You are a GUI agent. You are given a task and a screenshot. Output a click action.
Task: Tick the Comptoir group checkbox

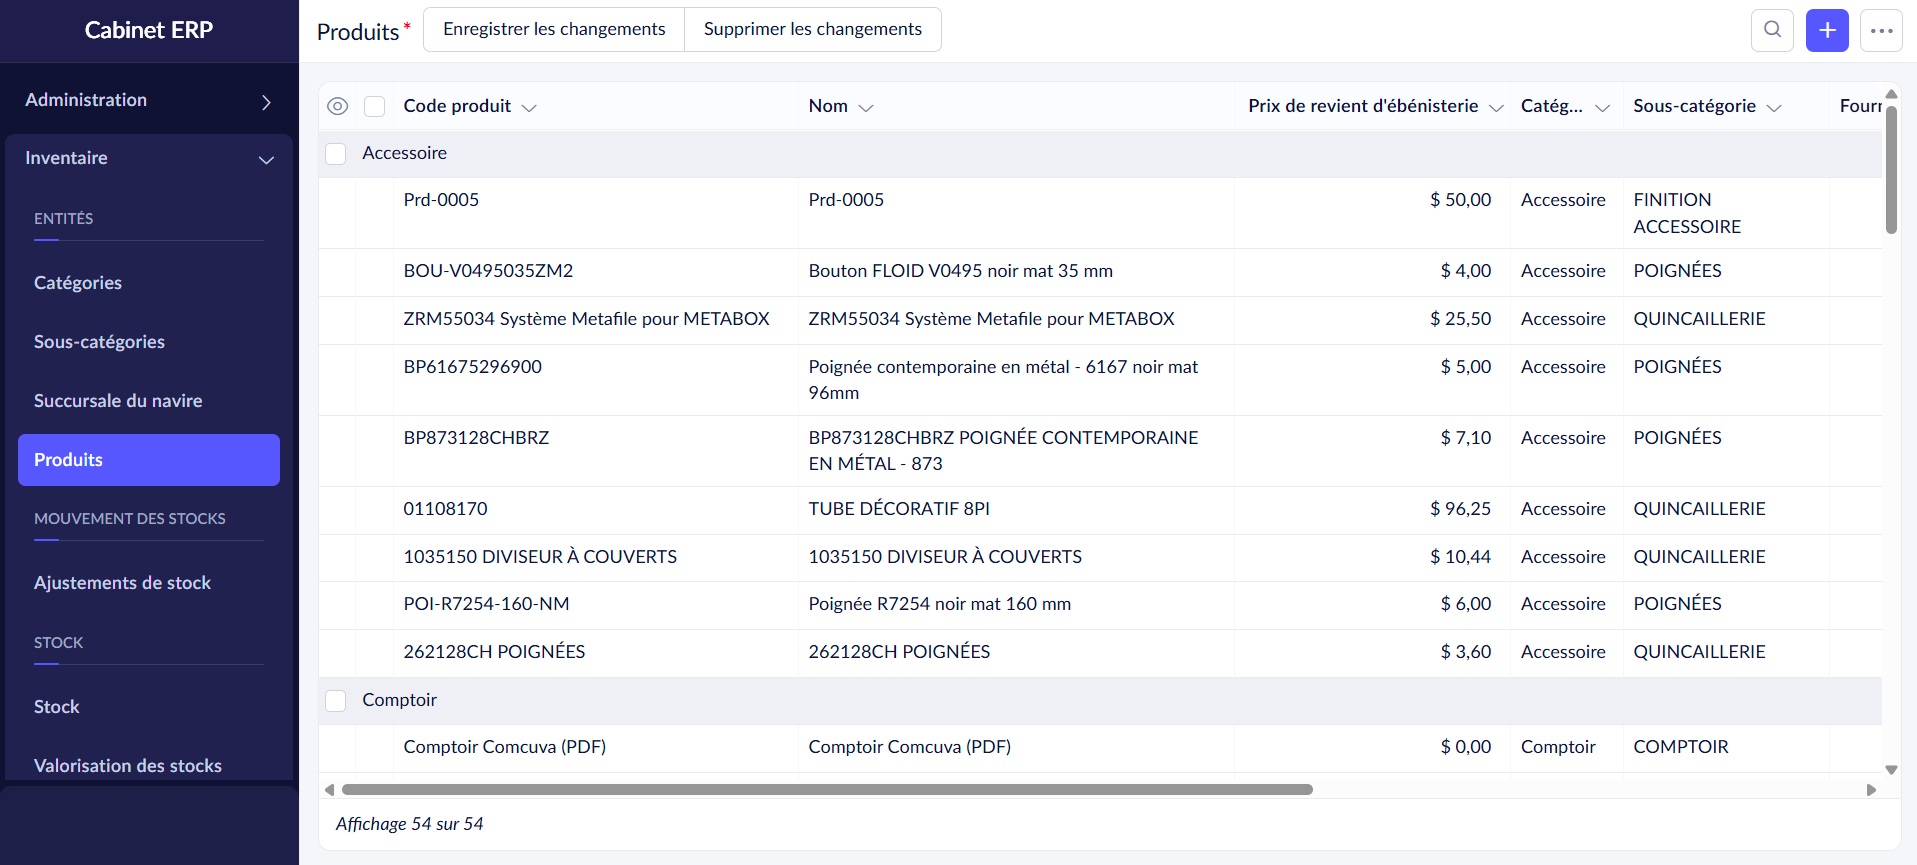pyautogui.click(x=336, y=701)
